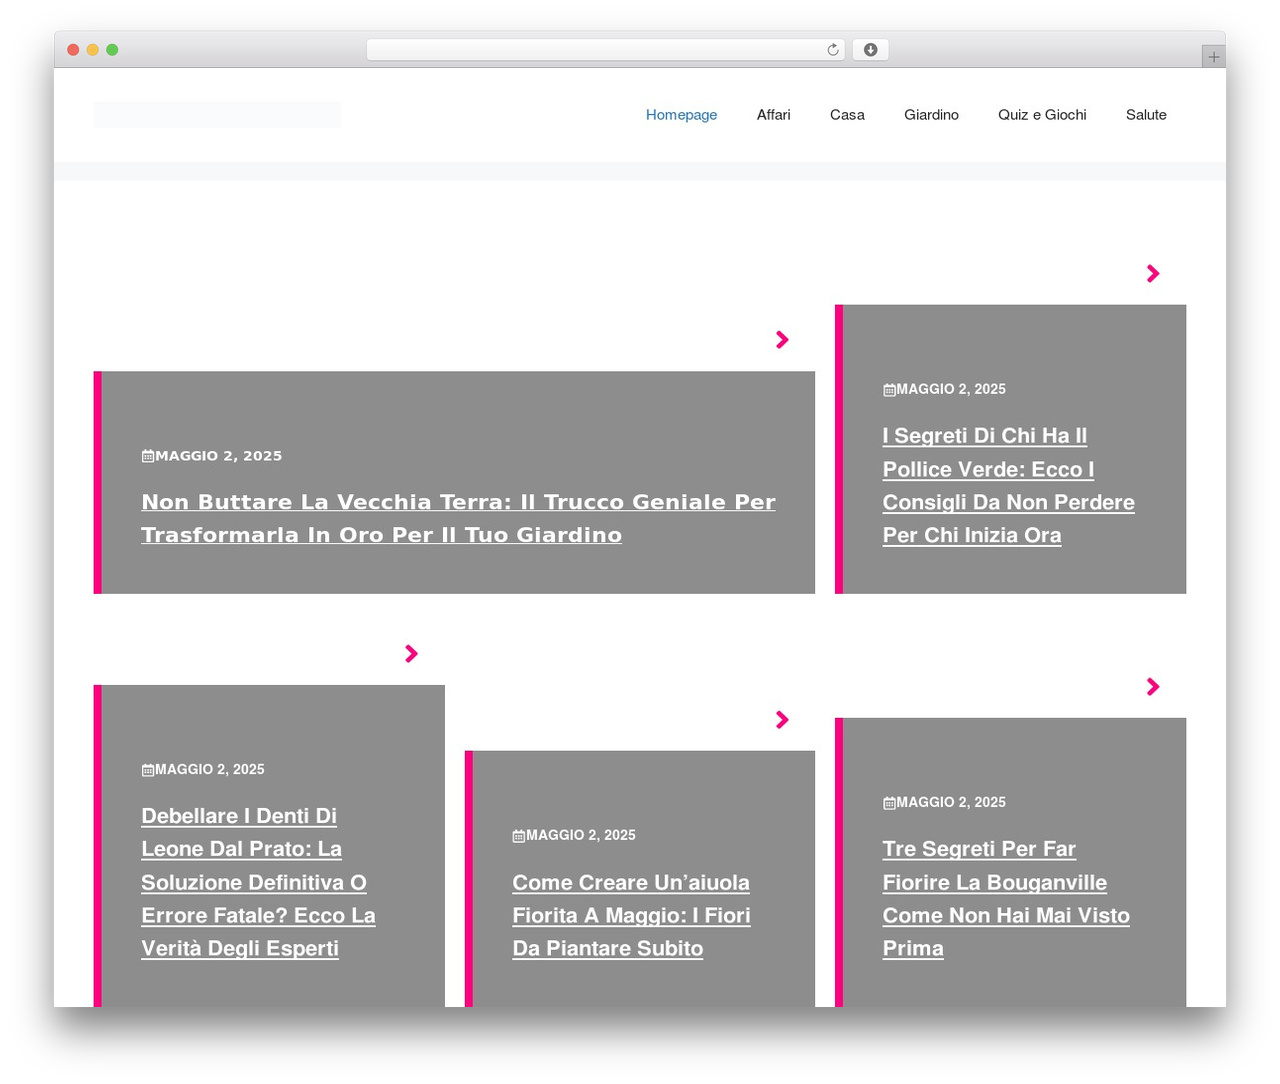Click the browser address bar field
Viewport: 1280px width, 1084px height.
point(605,50)
